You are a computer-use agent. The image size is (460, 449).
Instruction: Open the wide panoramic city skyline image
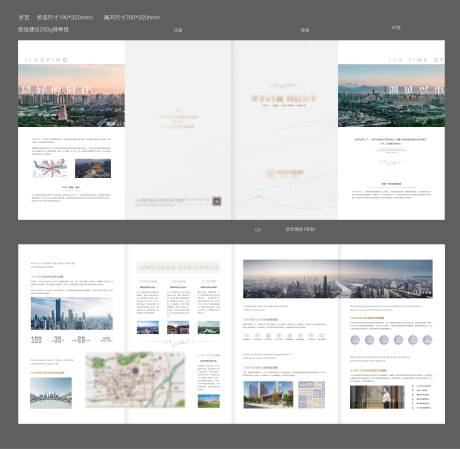pyautogui.click(x=338, y=279)
